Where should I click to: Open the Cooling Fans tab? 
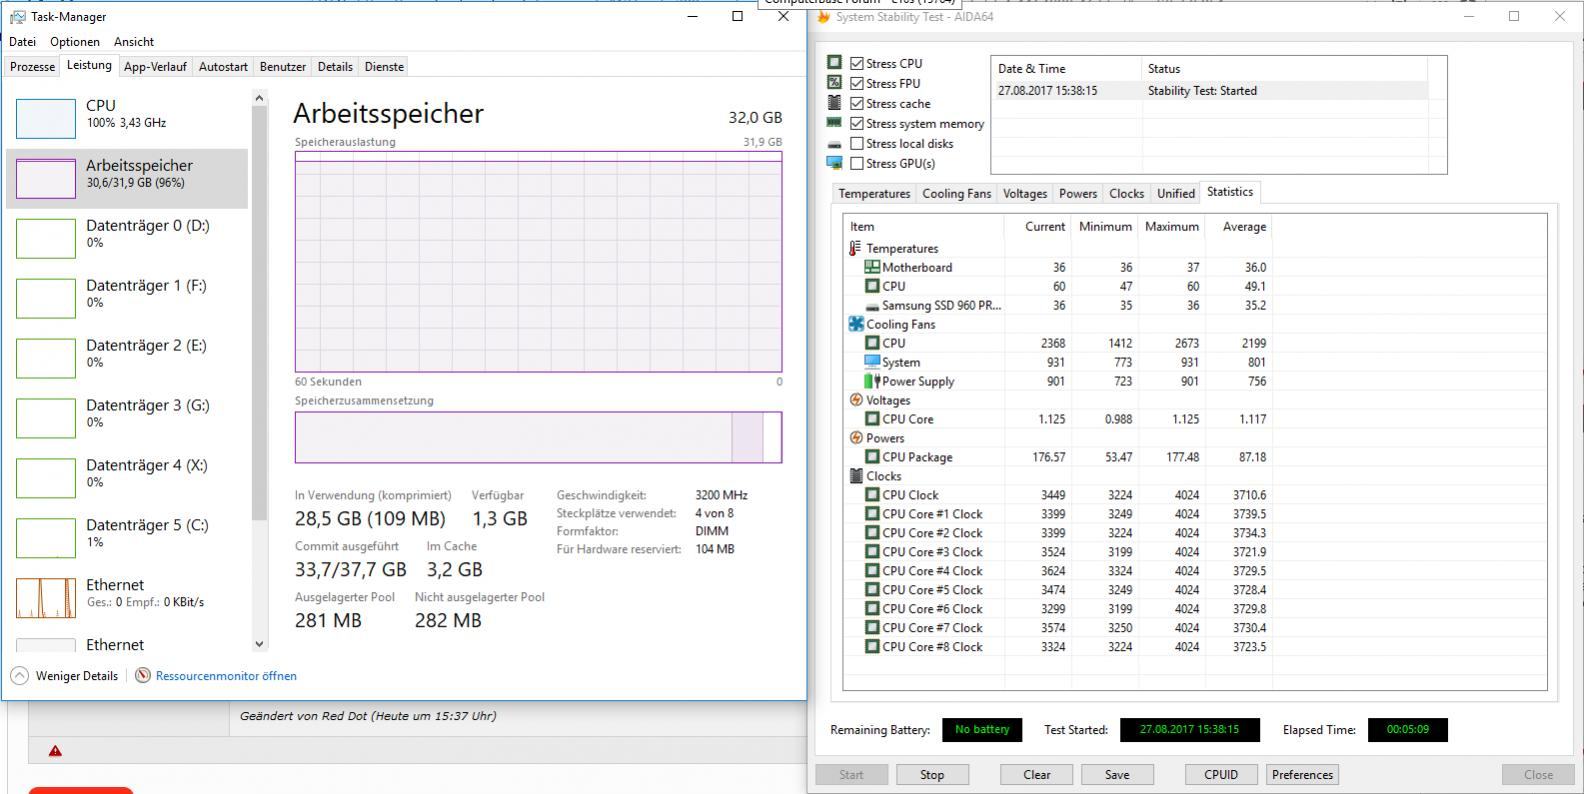(956, 194)
